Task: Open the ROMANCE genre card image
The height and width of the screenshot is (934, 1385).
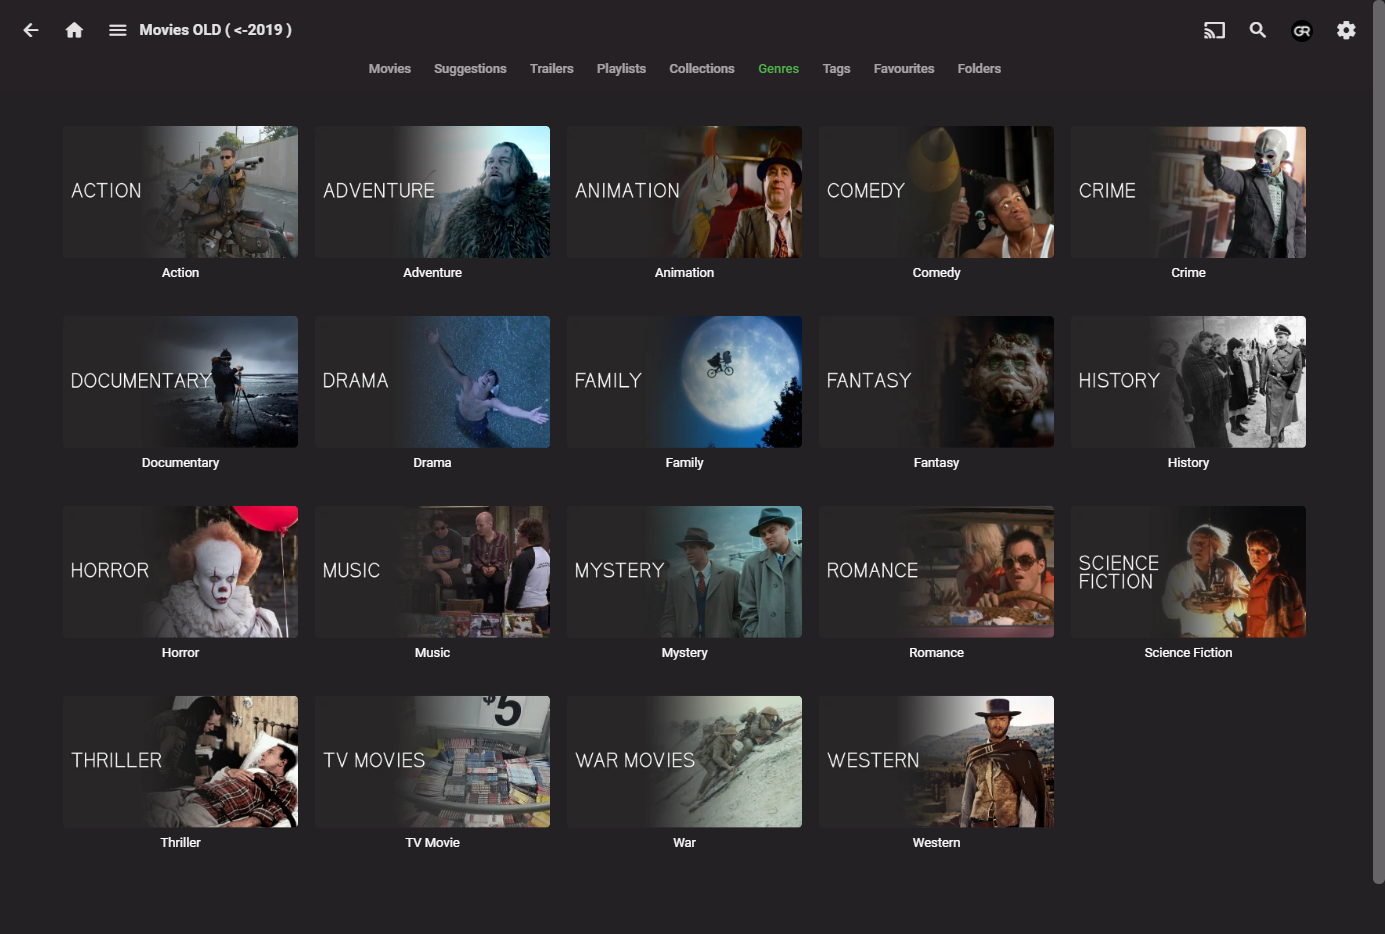Action: pyautogui.click(x=936, y=572)
